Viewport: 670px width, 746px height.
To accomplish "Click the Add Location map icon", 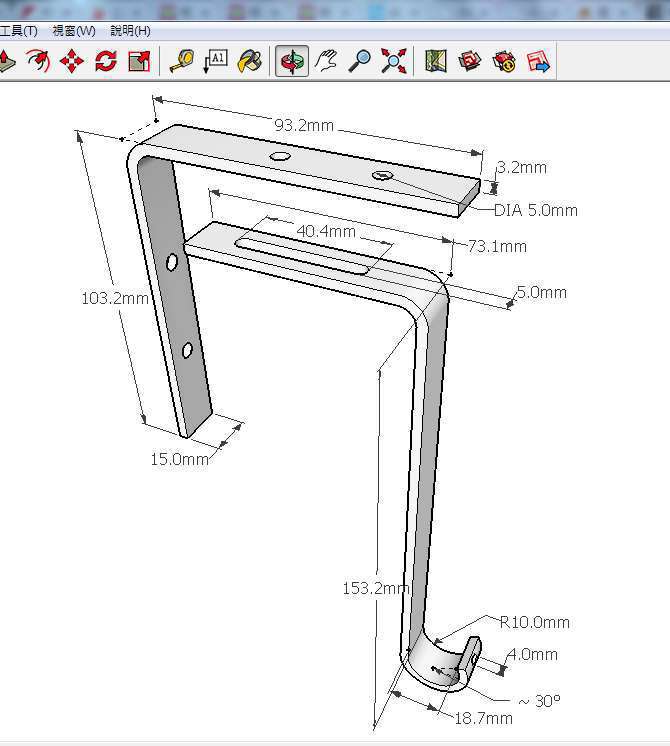I will click(x=435, y=61).
